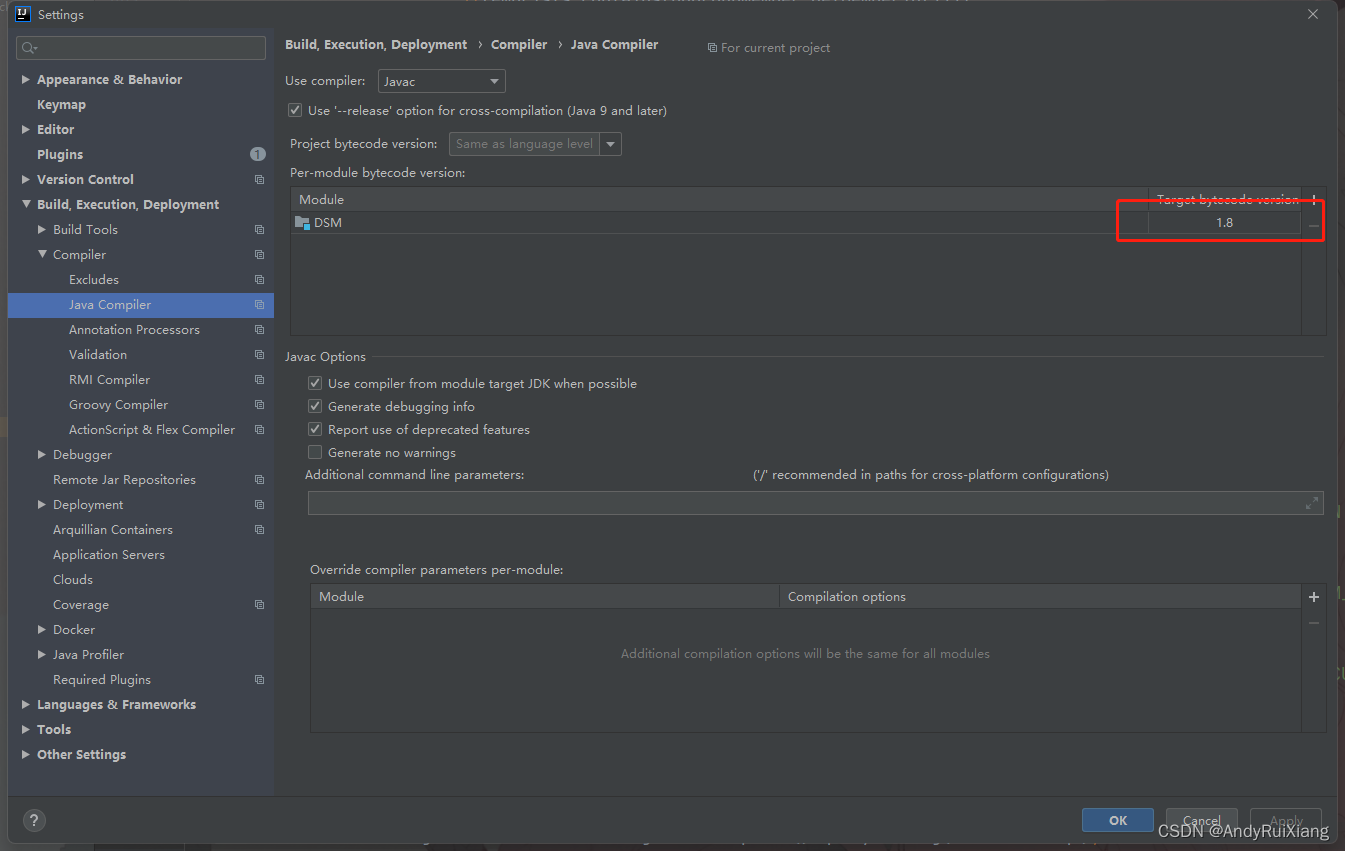The height and width of the screenshot is (851, 1345).
Task: Click project-level icon next to Groovy Compiler
Action: click(259, 405)
